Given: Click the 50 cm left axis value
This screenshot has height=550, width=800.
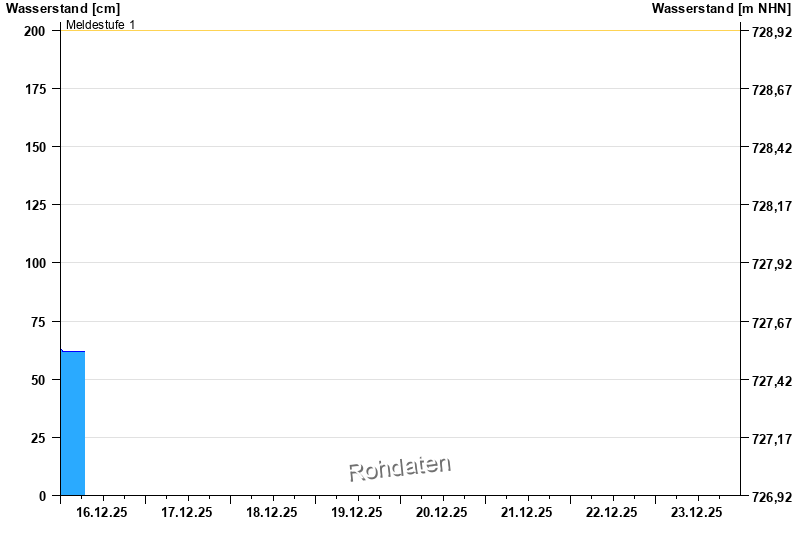Looking at the screenshot, I should pos(38,380).
